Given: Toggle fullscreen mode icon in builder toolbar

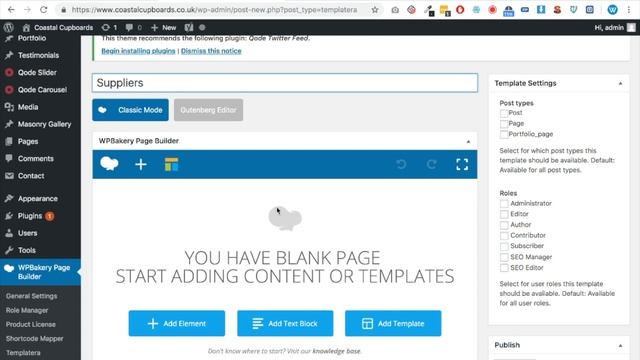Looking at the screenshot, I should (x=462, y=164).
